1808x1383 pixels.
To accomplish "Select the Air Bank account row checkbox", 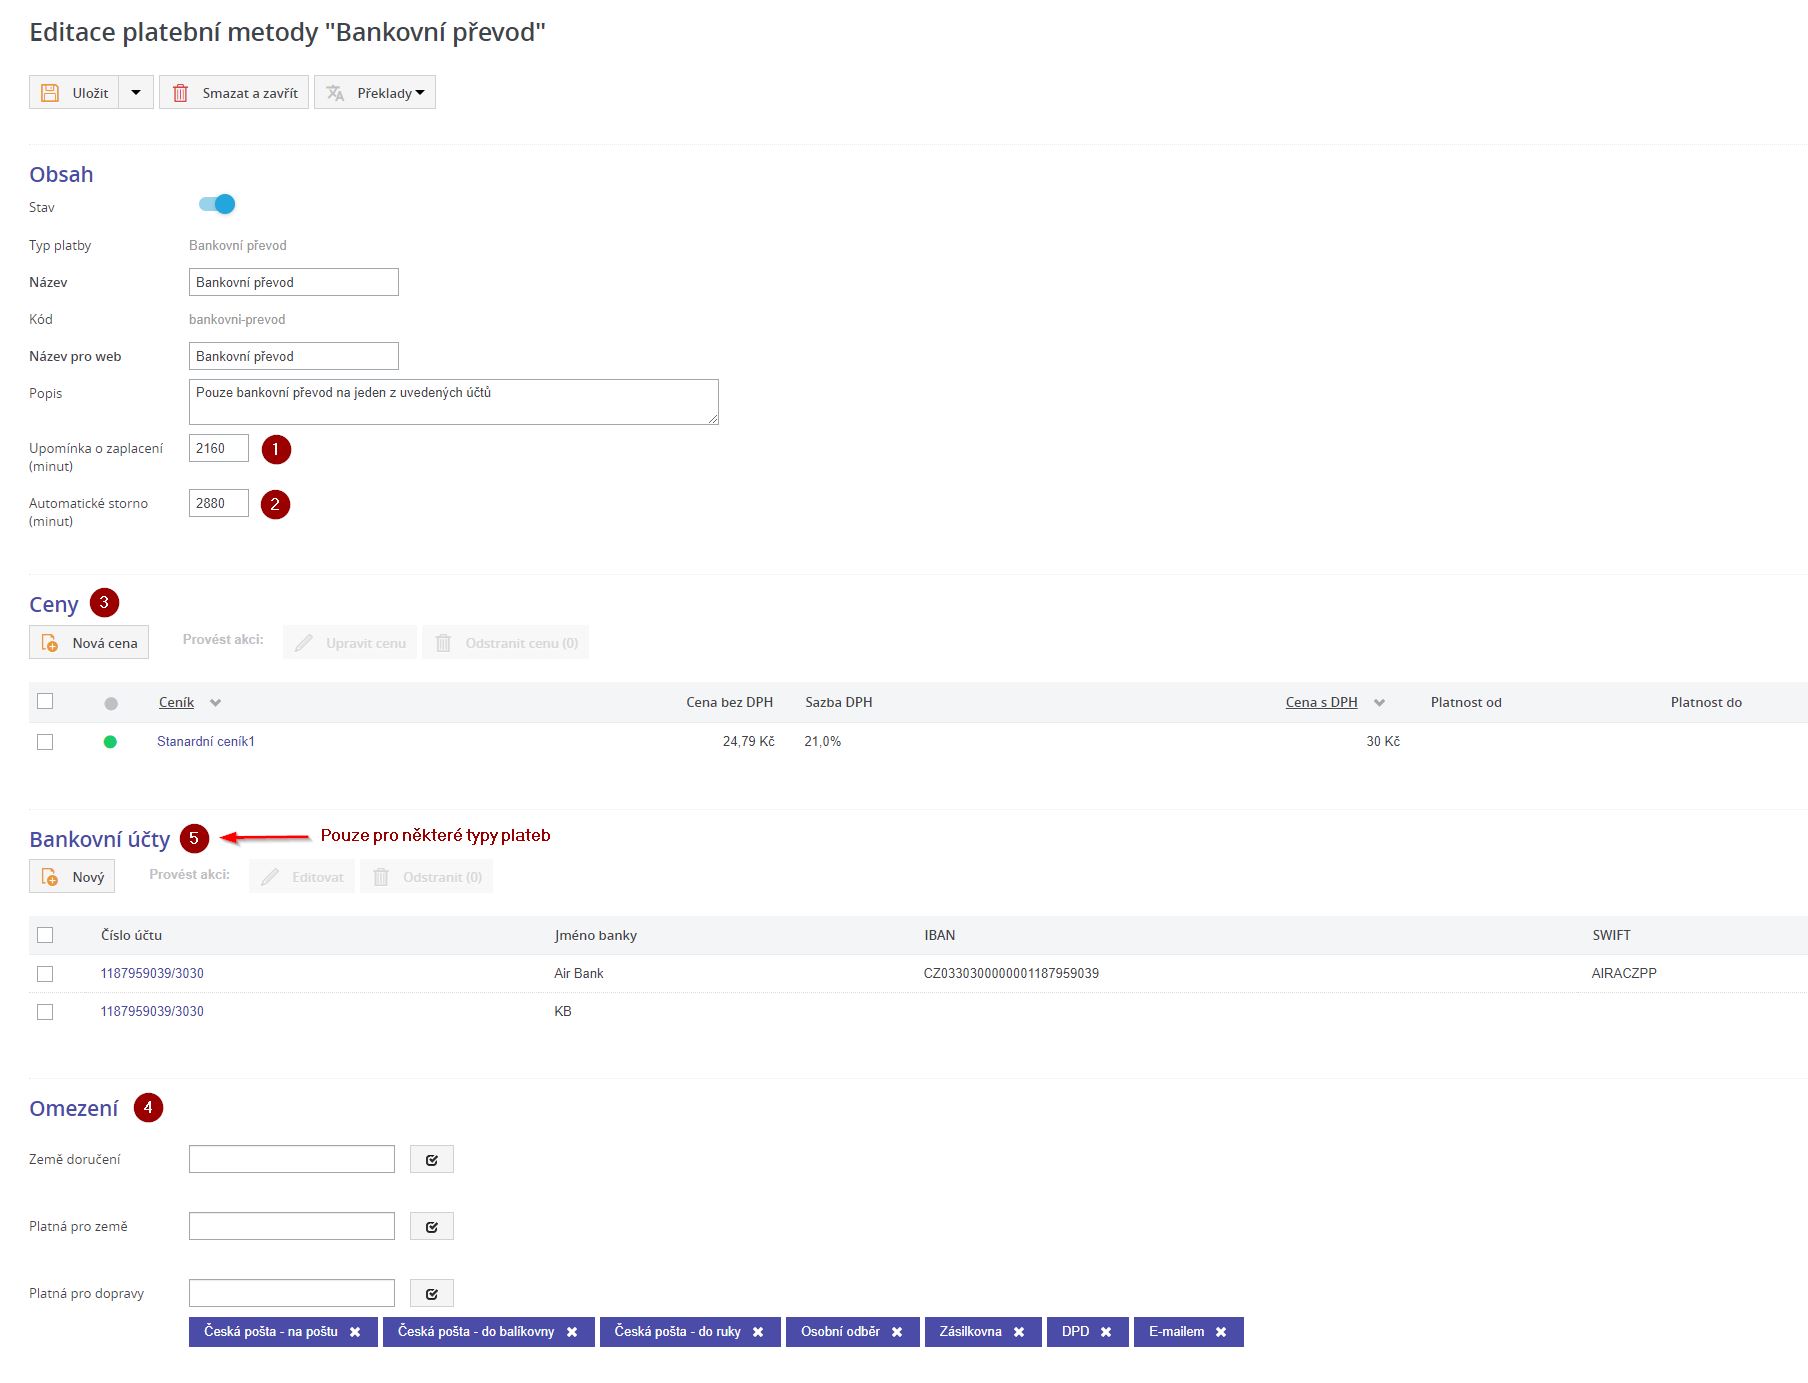I will pyautogui.click(x=45, y=974).
